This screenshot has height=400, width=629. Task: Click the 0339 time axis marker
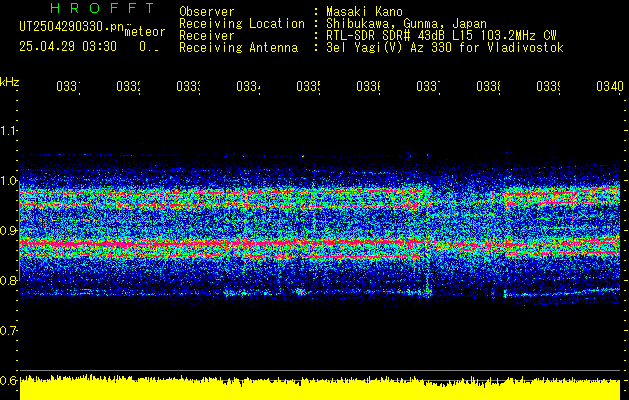[548, 86]
